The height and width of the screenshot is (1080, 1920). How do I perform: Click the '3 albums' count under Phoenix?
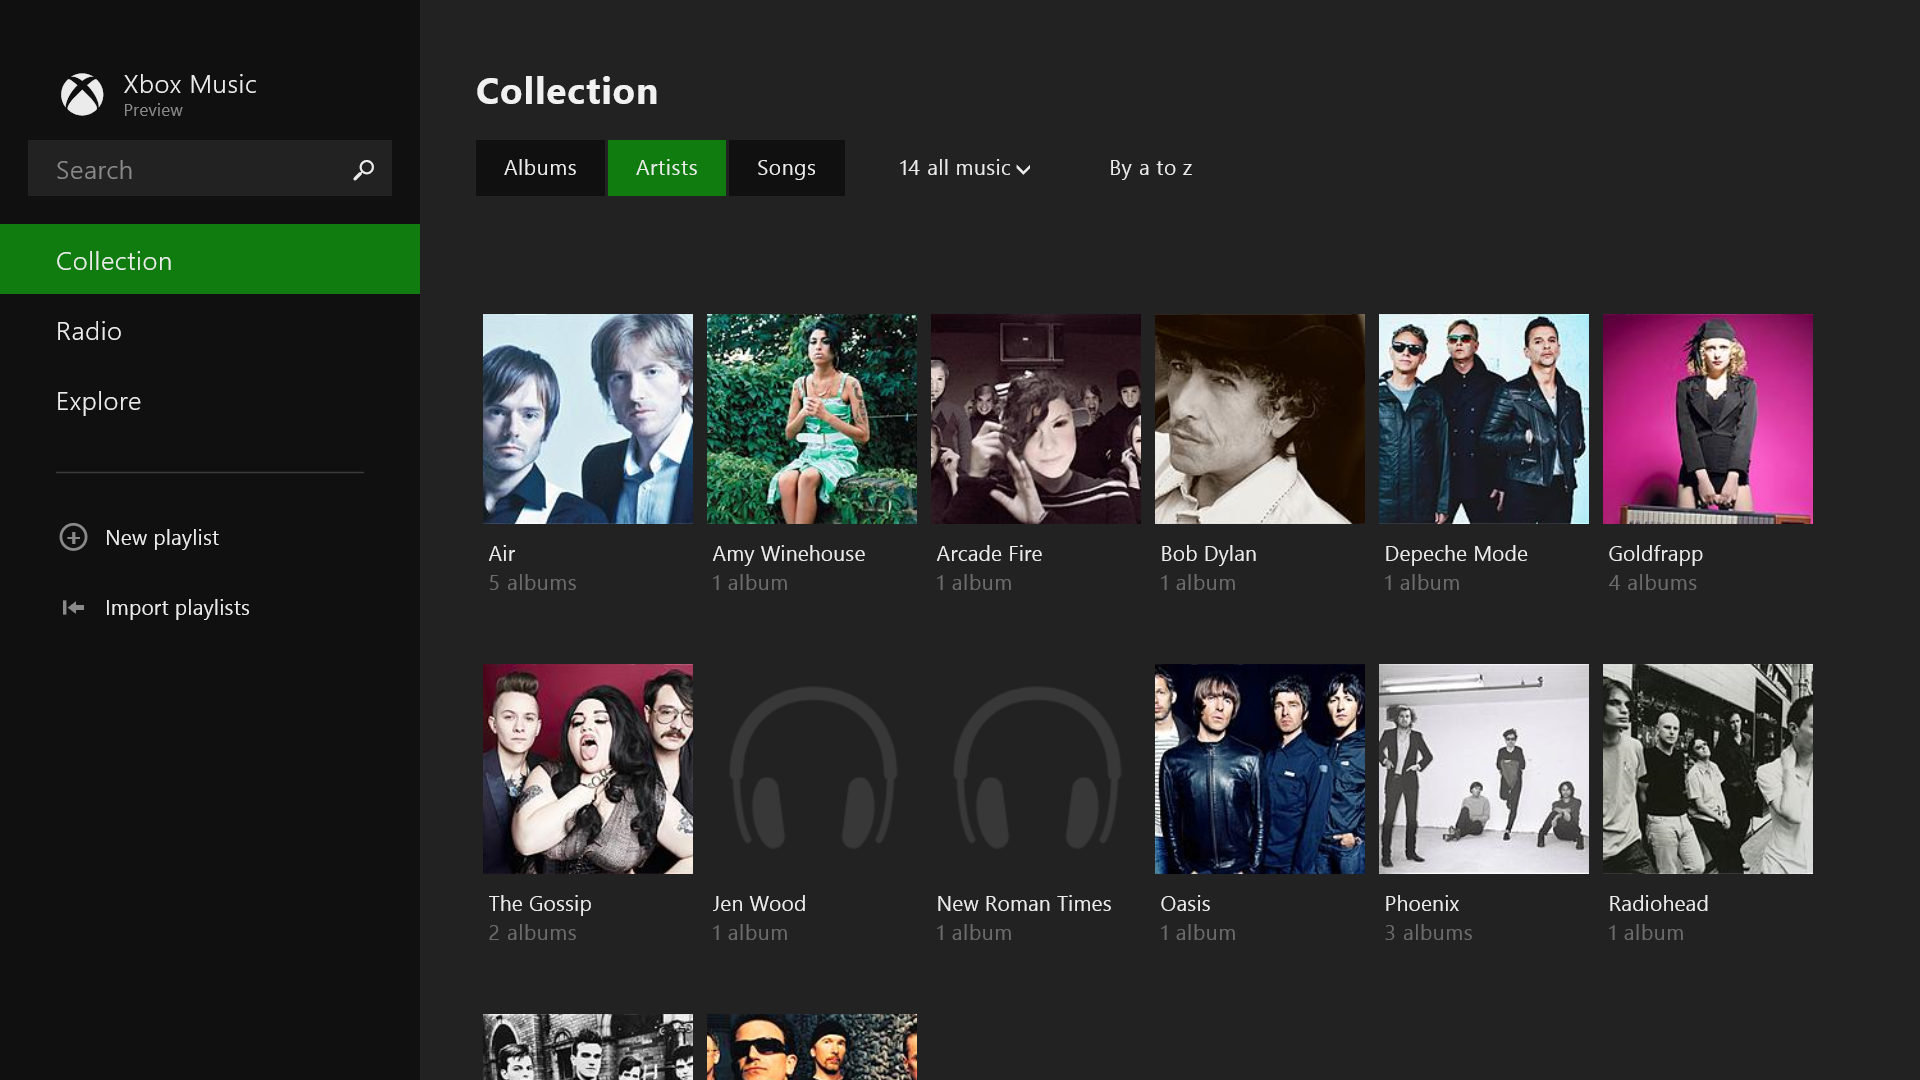click(1428, 932)
